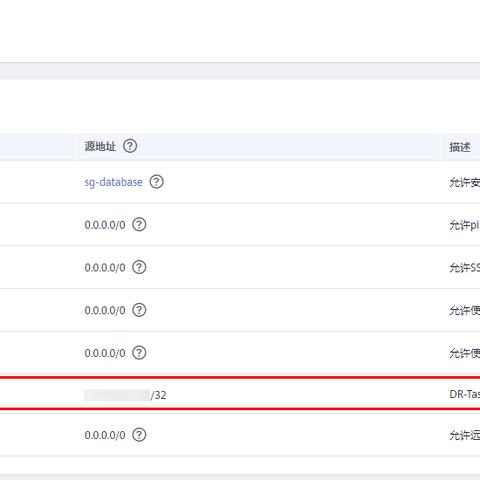The width and height of the screenshot is (480, 480).
Task: Click help icon in the 允许SS rule row
Action: (x=139, y=267)
